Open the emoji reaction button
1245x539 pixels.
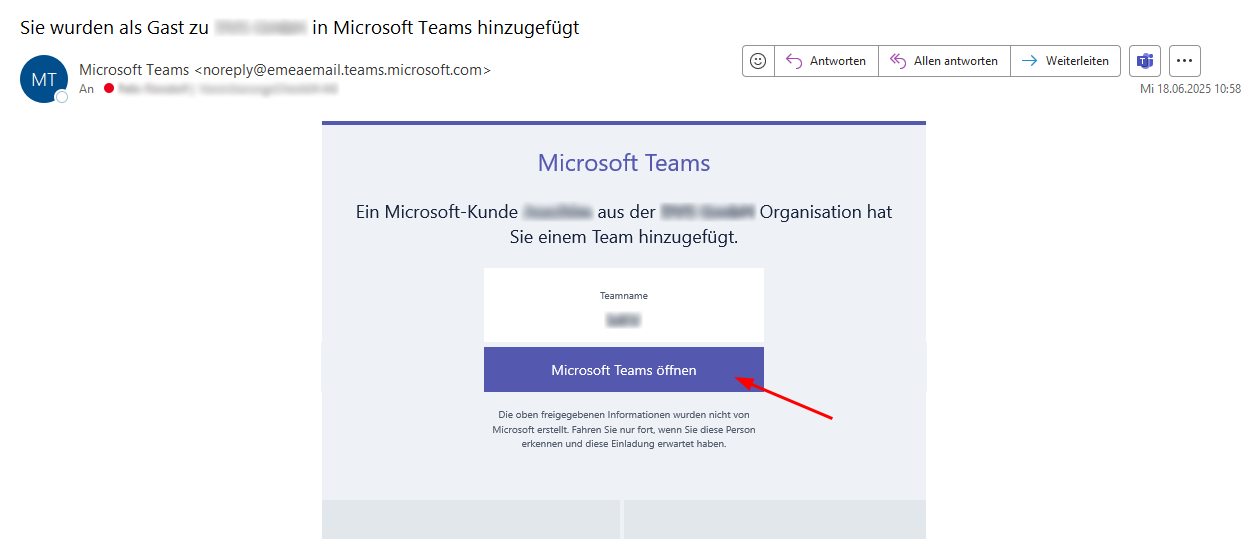(x=759, y=61)
